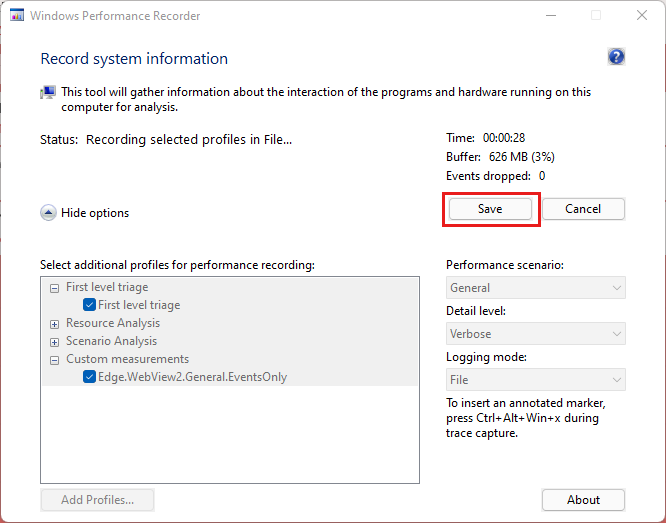
Task: Open the blue help question mark icon
Action: click(x=616, y=57)
